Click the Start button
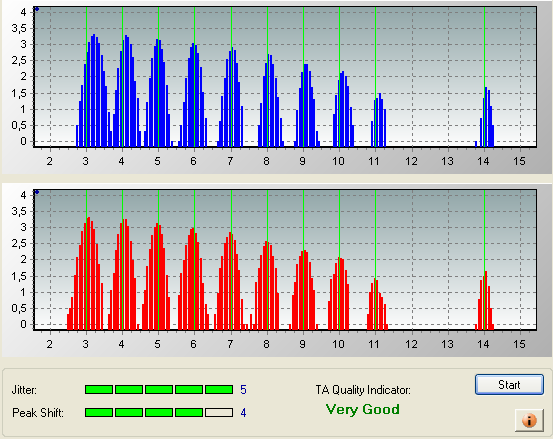Viewport: 553px width, 439px height. click(x=509, y=385)
